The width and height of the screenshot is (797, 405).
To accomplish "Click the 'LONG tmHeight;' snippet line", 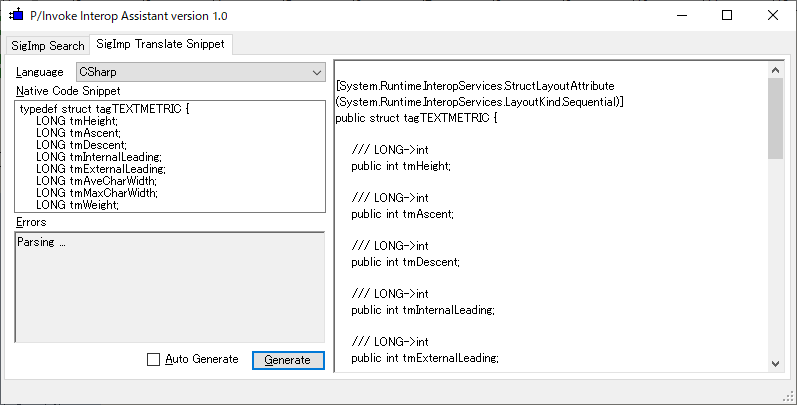I will click(x=77, y=121).
